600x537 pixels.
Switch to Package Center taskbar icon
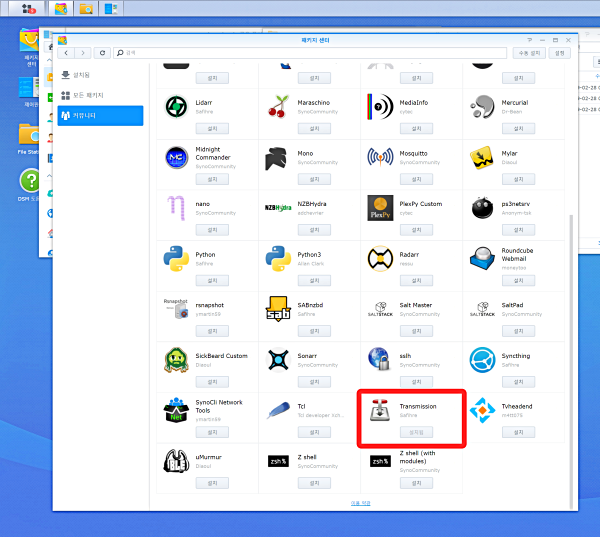(x=61, y=8)
